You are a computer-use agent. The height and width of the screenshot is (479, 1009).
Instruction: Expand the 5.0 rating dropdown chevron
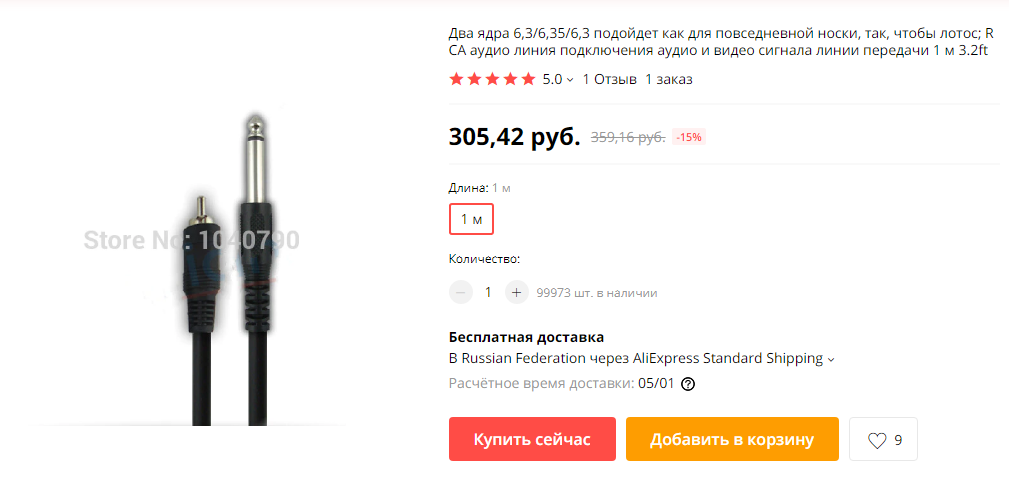click(570, 80)
